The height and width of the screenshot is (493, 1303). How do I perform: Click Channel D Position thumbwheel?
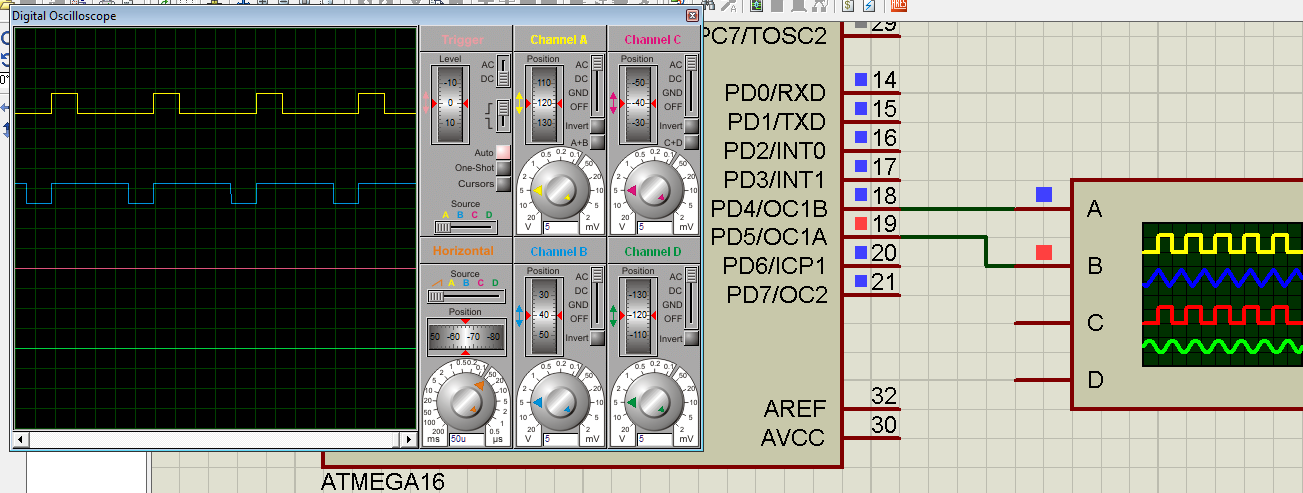pos(639,315)
